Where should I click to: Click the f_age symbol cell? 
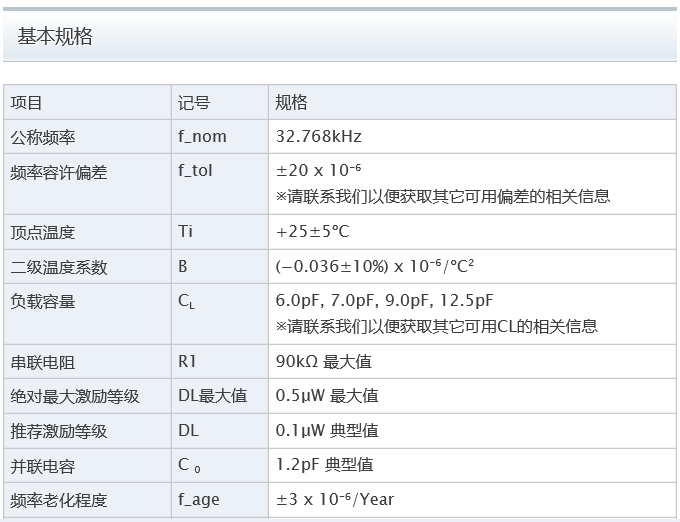198,500
